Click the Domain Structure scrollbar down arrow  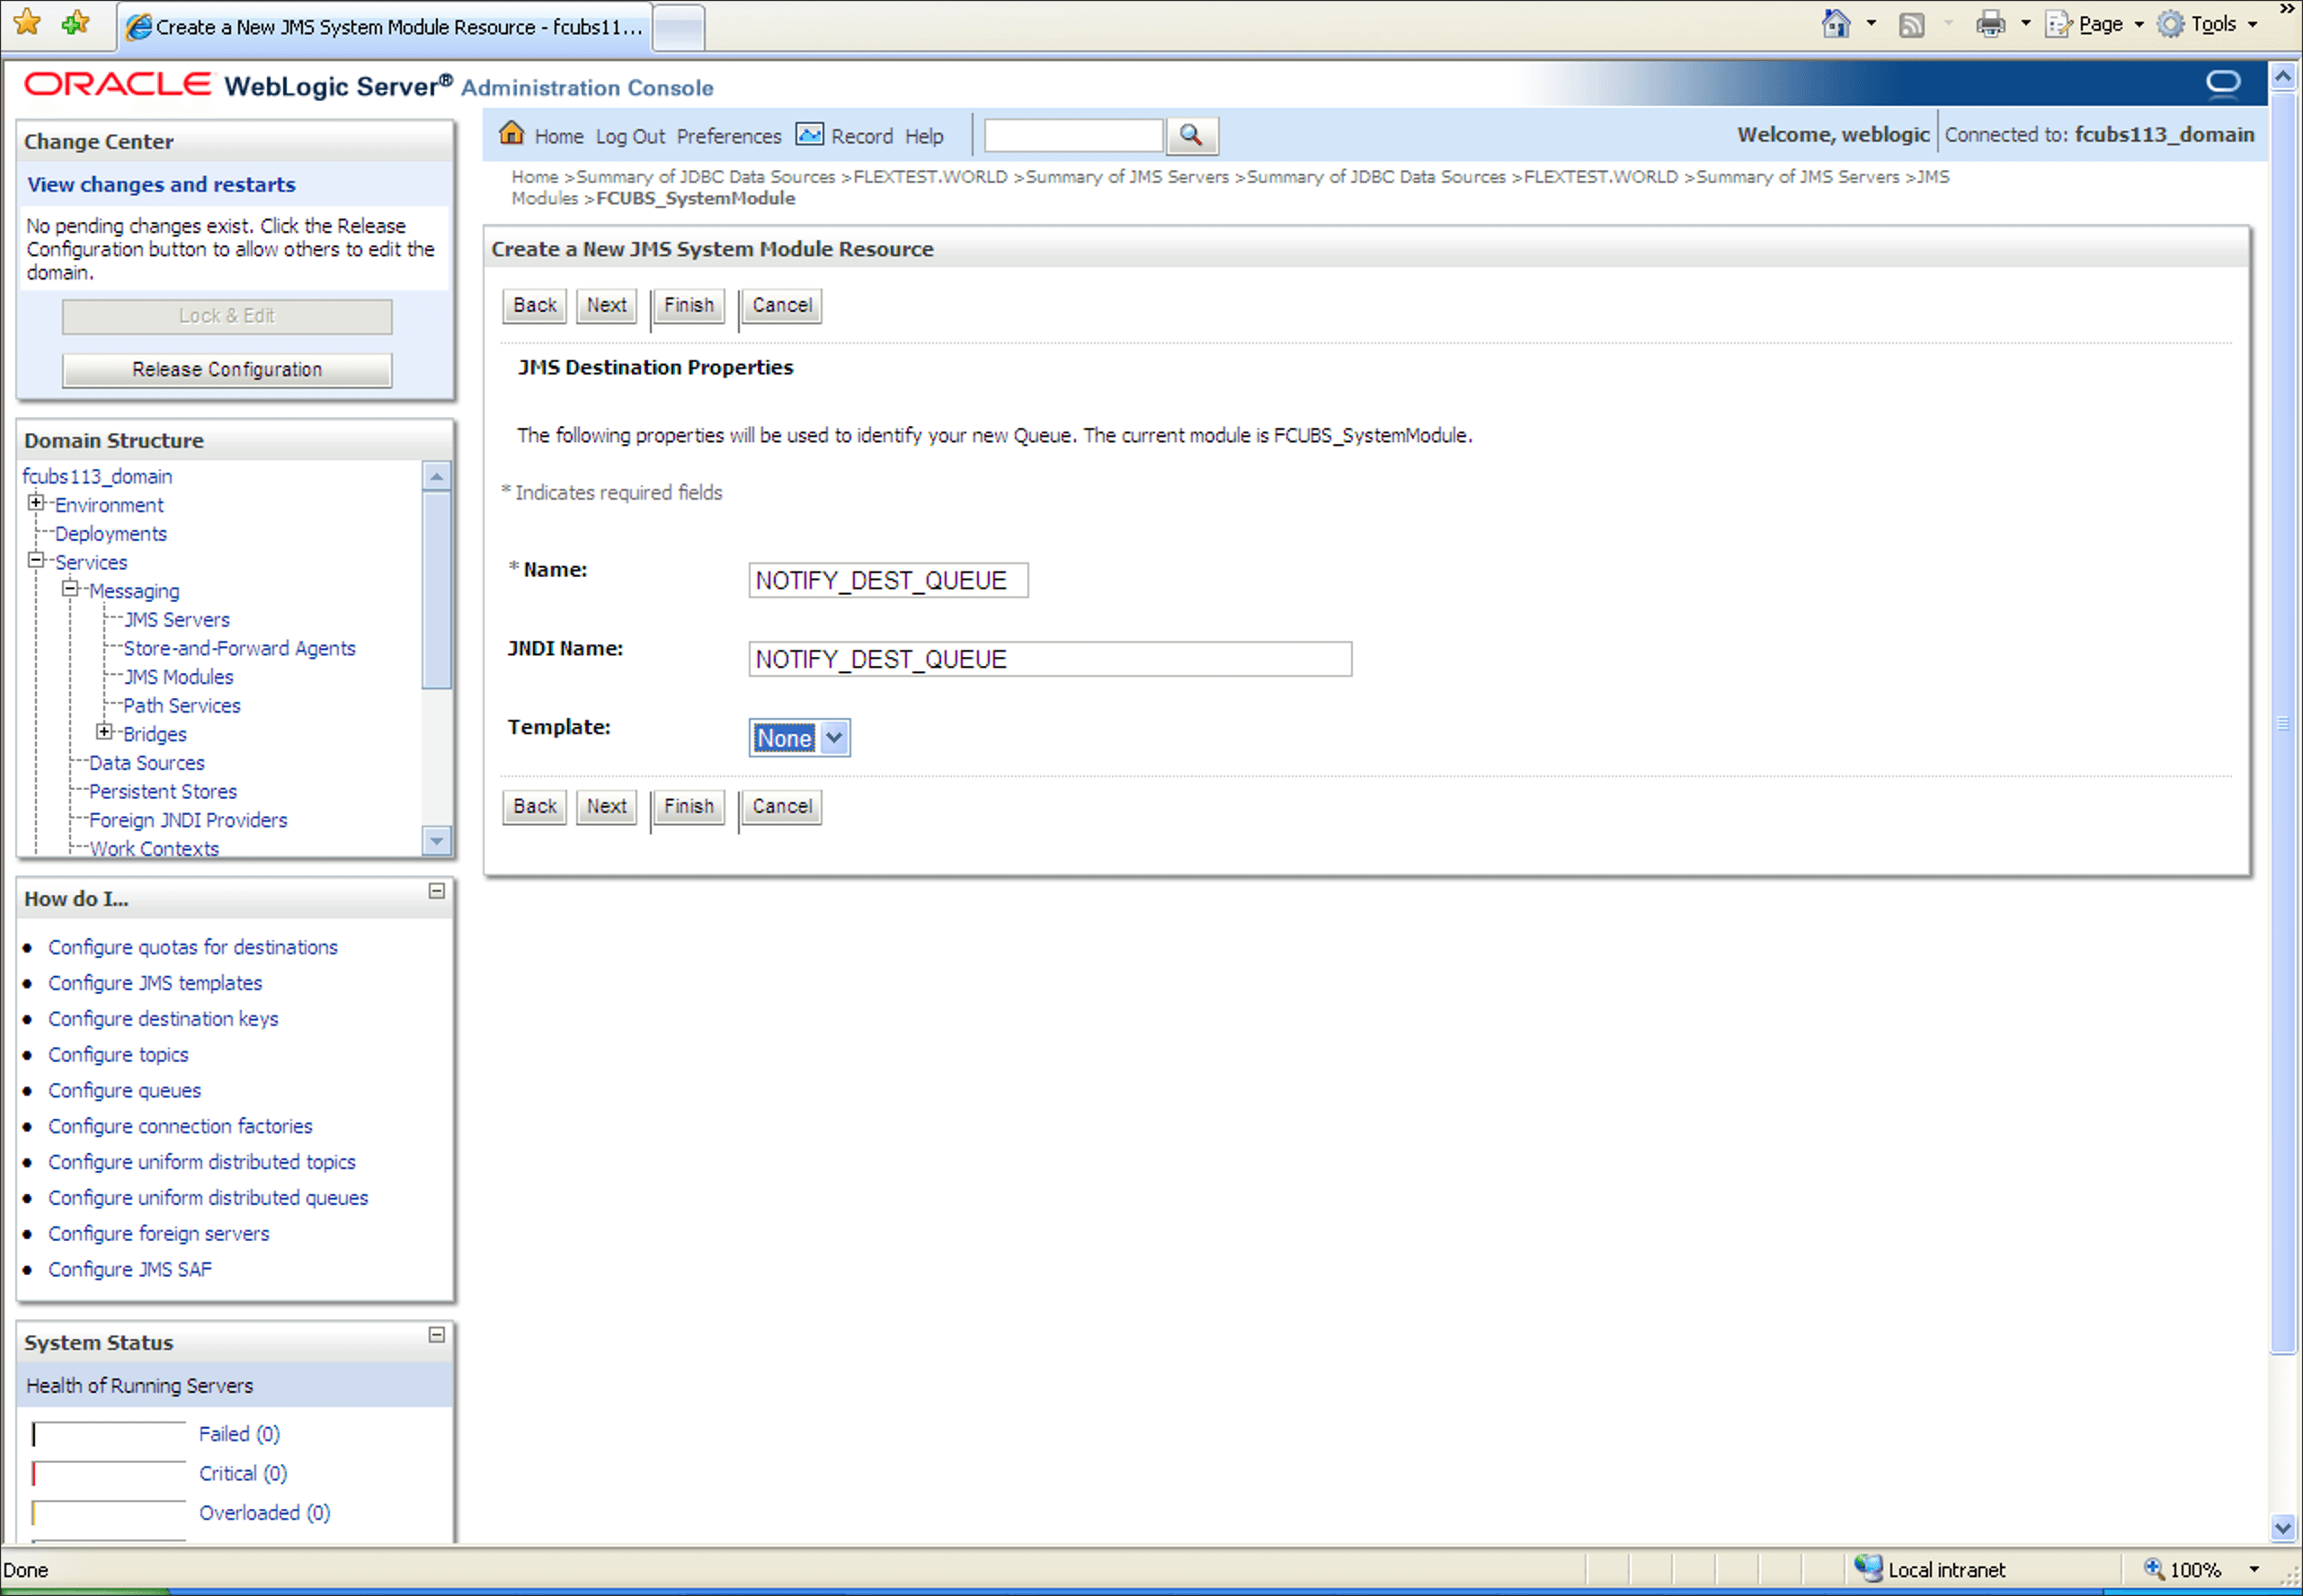pos(436,841)
